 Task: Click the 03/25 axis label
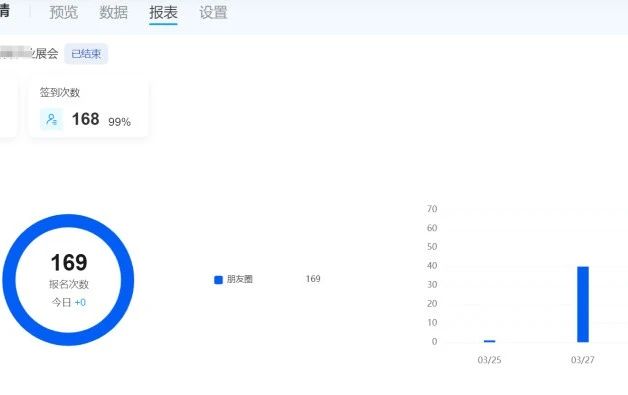click(489, 360)
